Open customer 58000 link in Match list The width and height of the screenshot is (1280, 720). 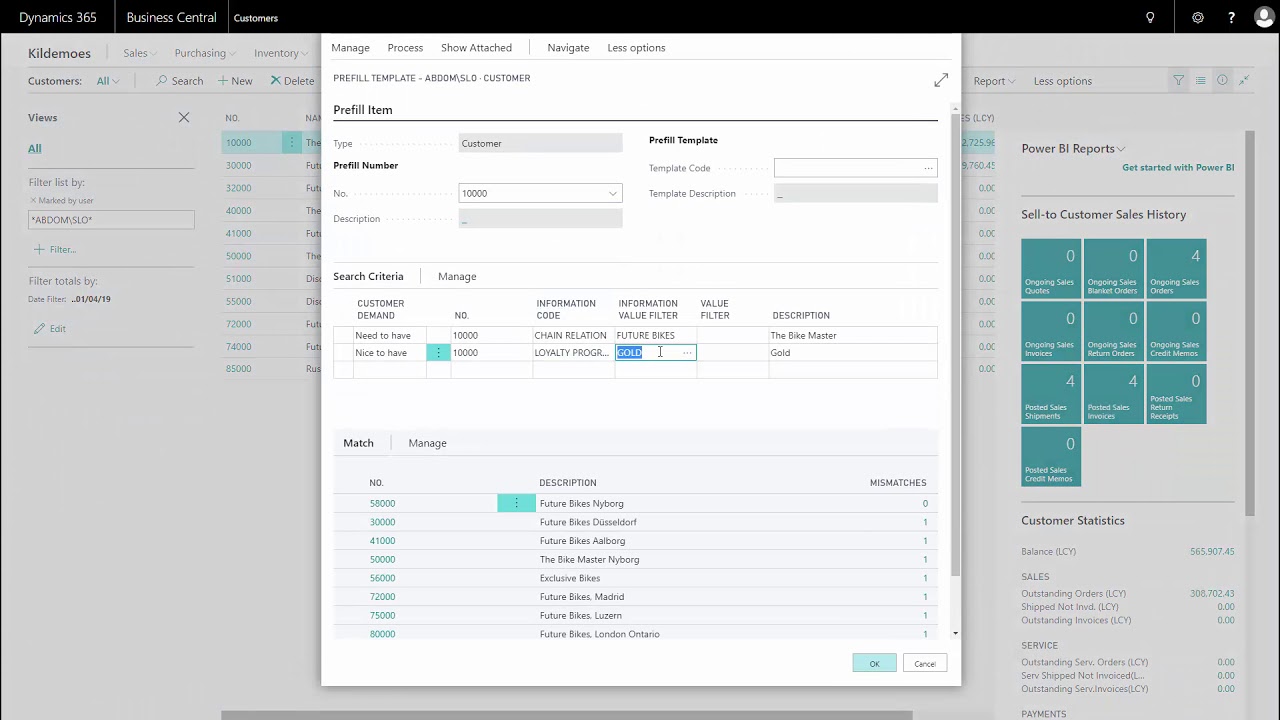382,504
